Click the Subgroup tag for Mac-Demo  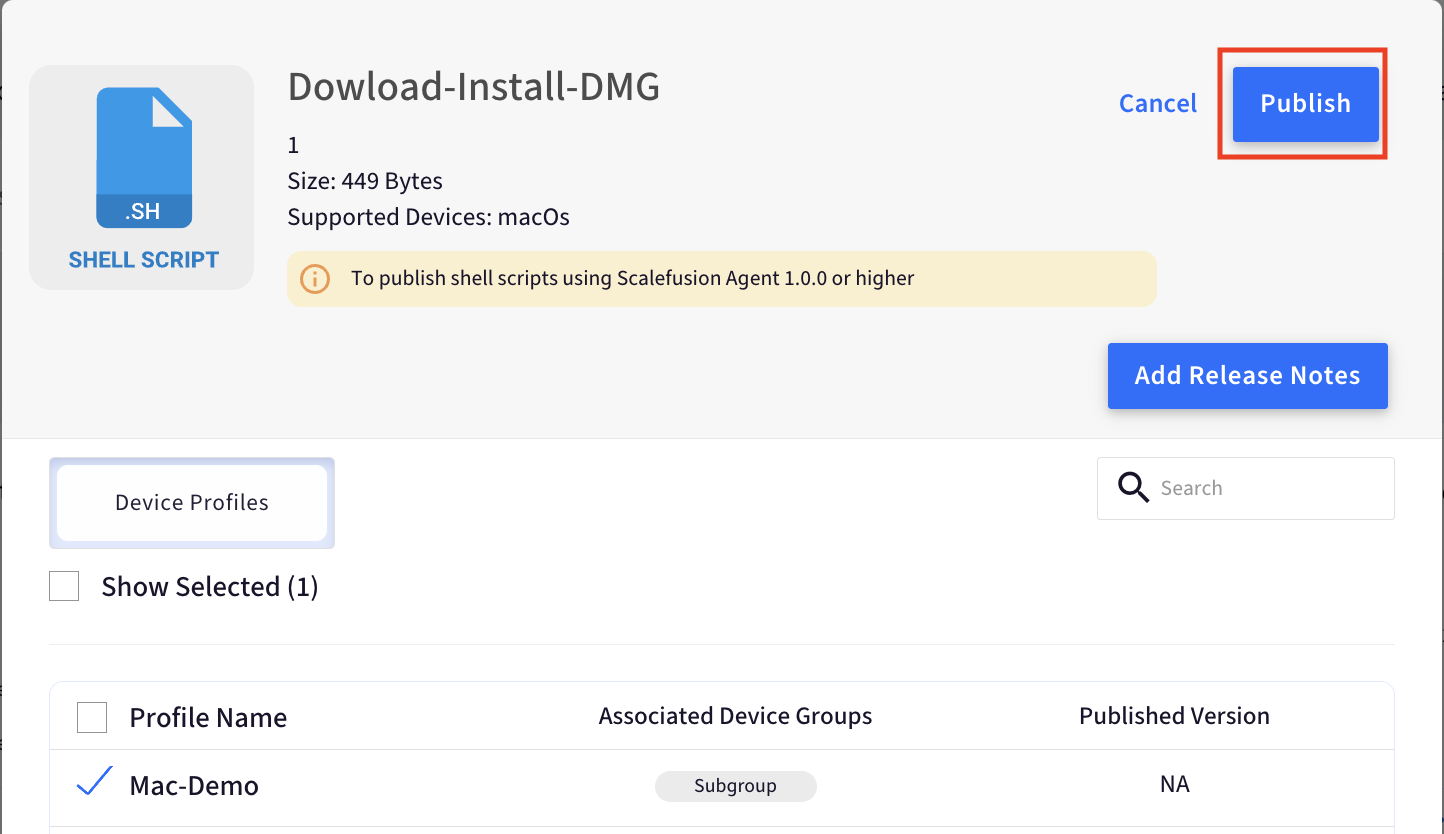[x=736, y=786]
